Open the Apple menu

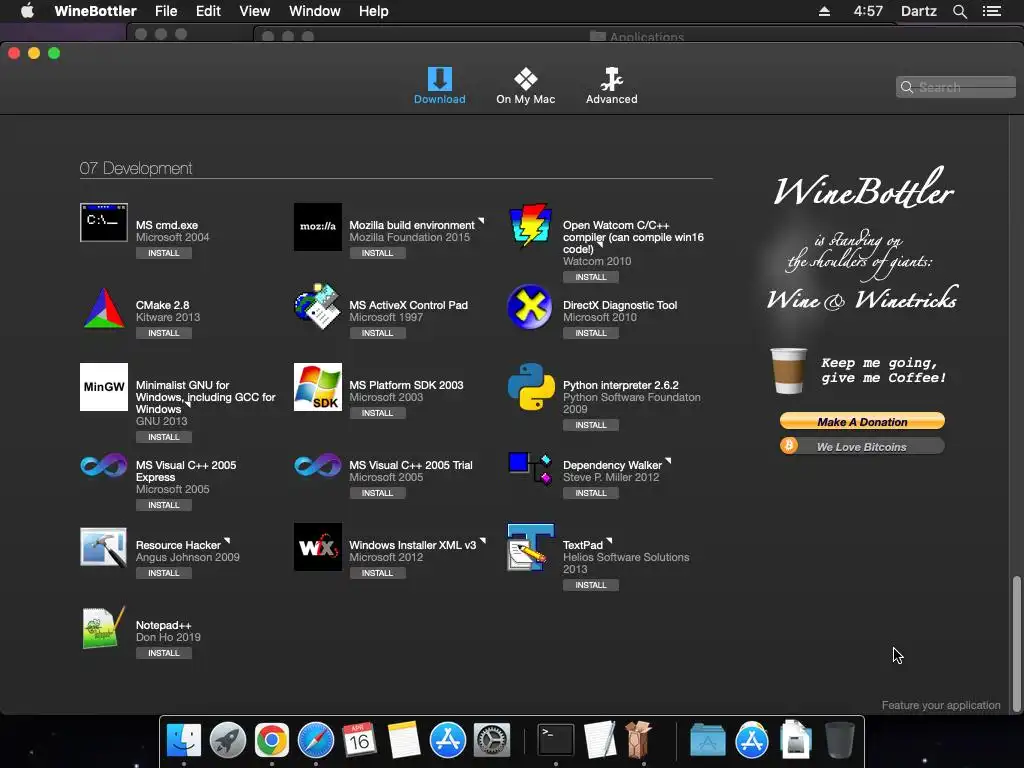pos(27,11)
